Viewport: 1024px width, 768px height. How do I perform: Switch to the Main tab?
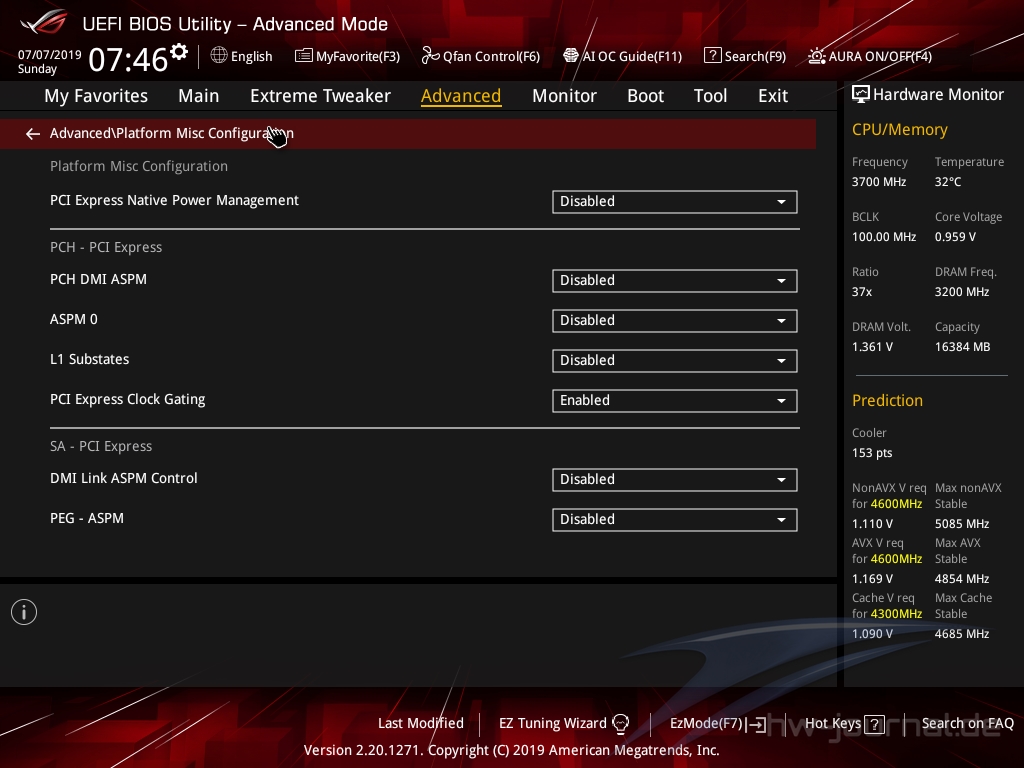(199, 96)
